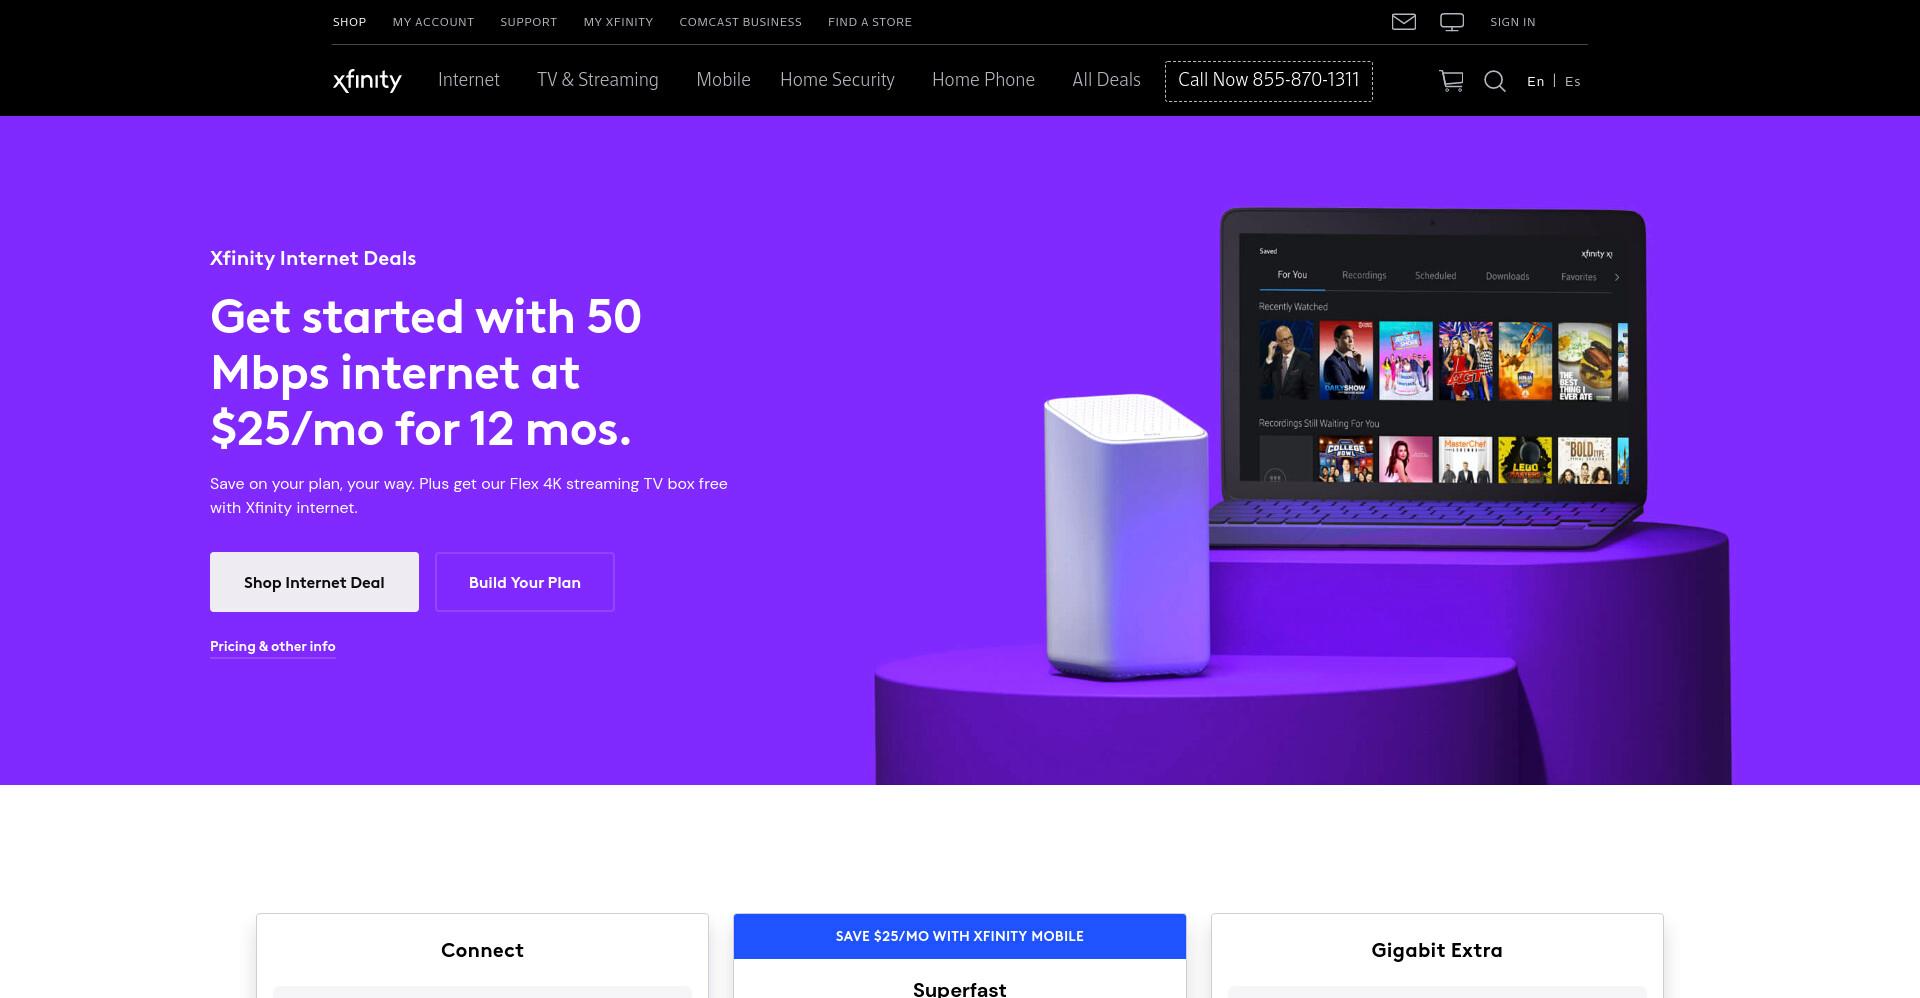Click the TV monitor icon in the header
Screen dimensions: 1920x998
click(x=1452, y=22)
